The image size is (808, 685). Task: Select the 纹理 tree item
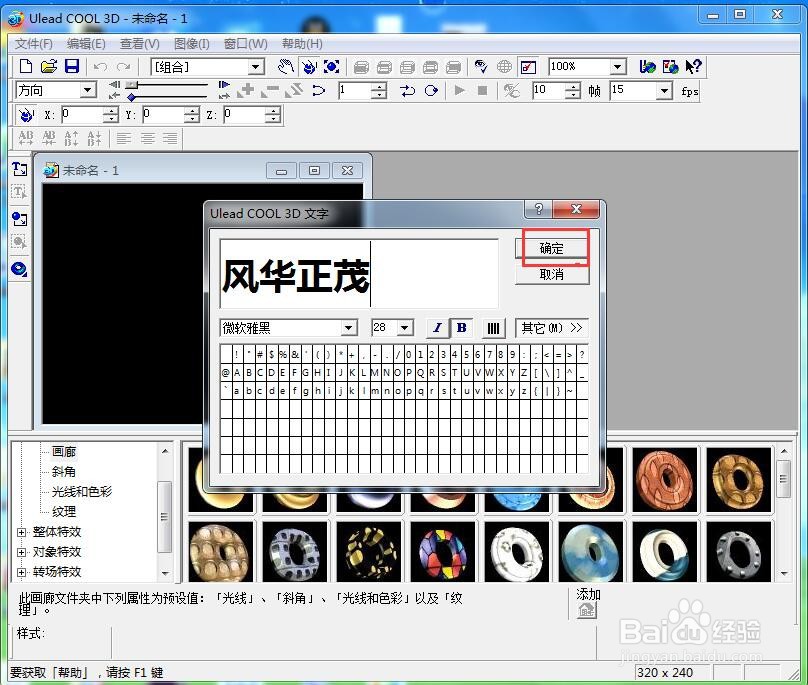64,512
